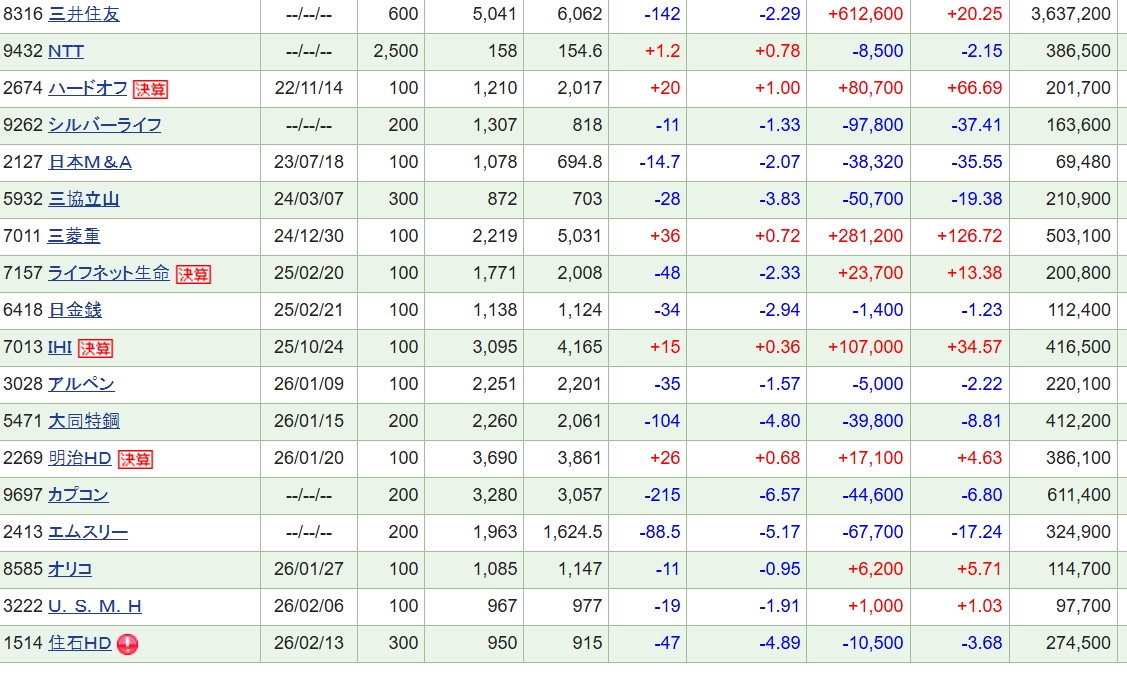The width and height of the screenshot is (1127, 680).
Task: Open the NTT stock page
Action: pos(66,51)
